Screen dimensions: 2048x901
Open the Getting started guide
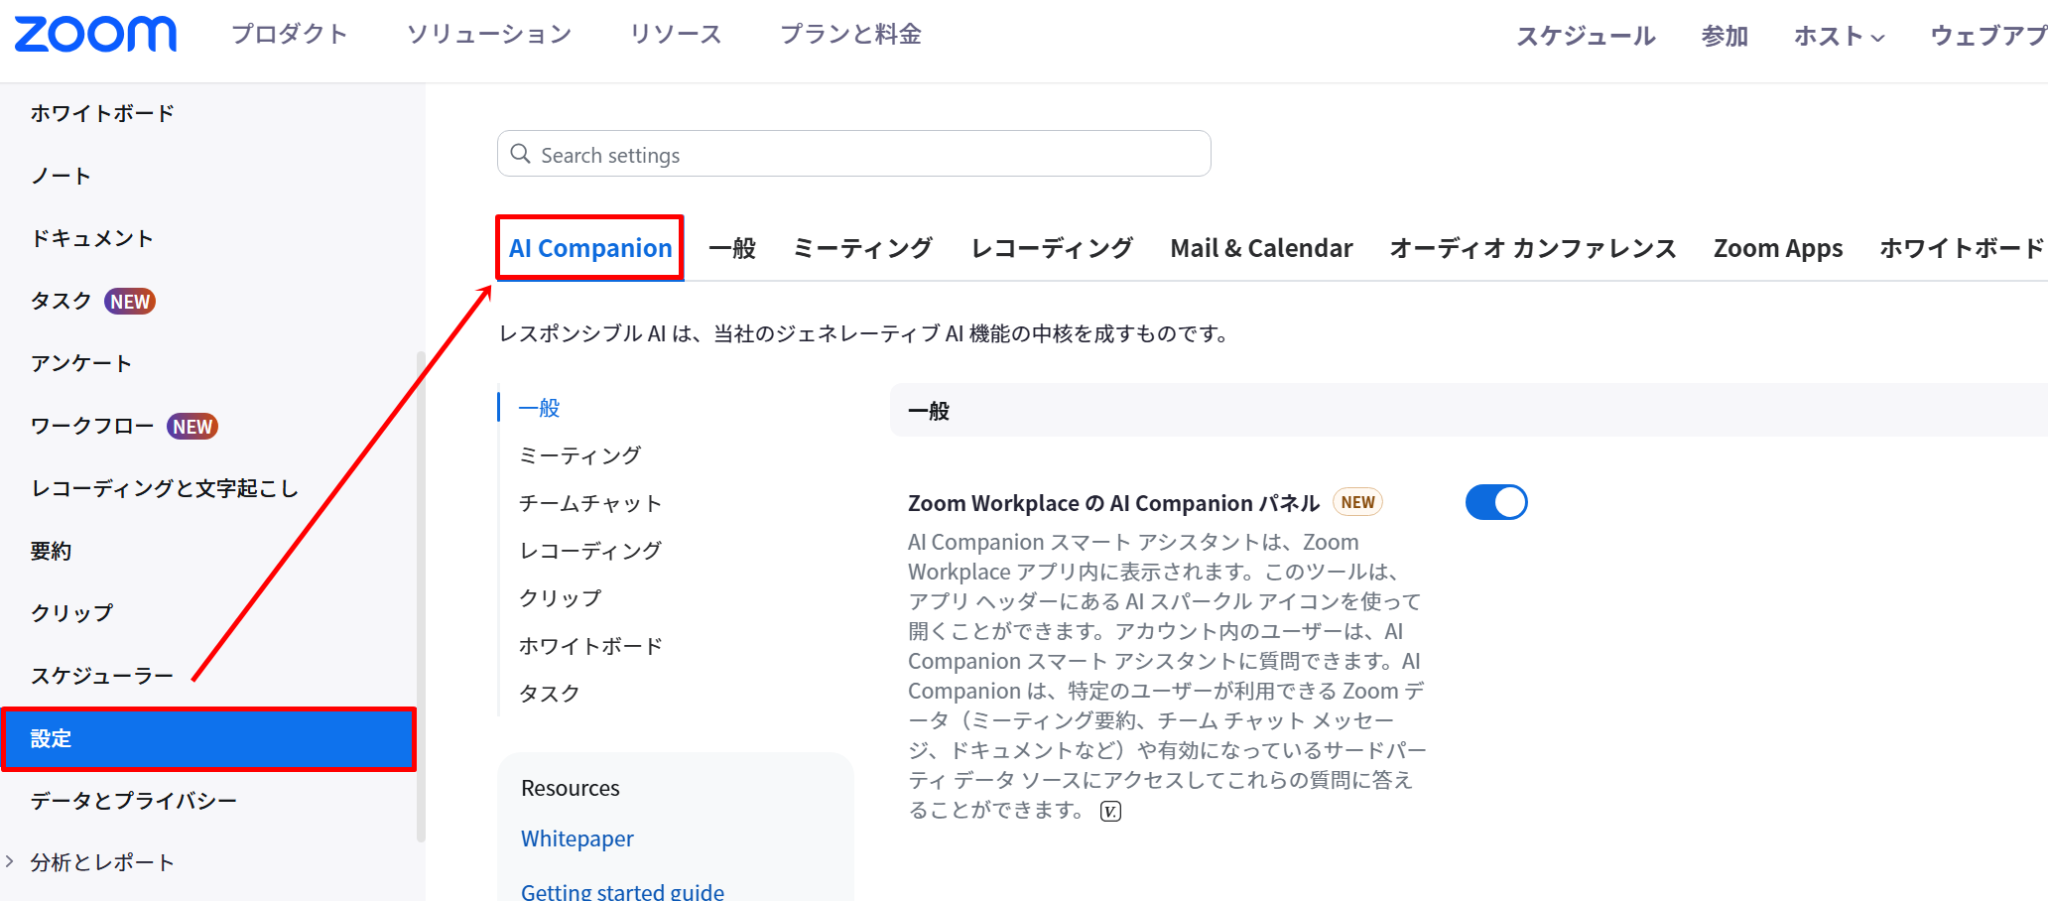click(622, 889)
